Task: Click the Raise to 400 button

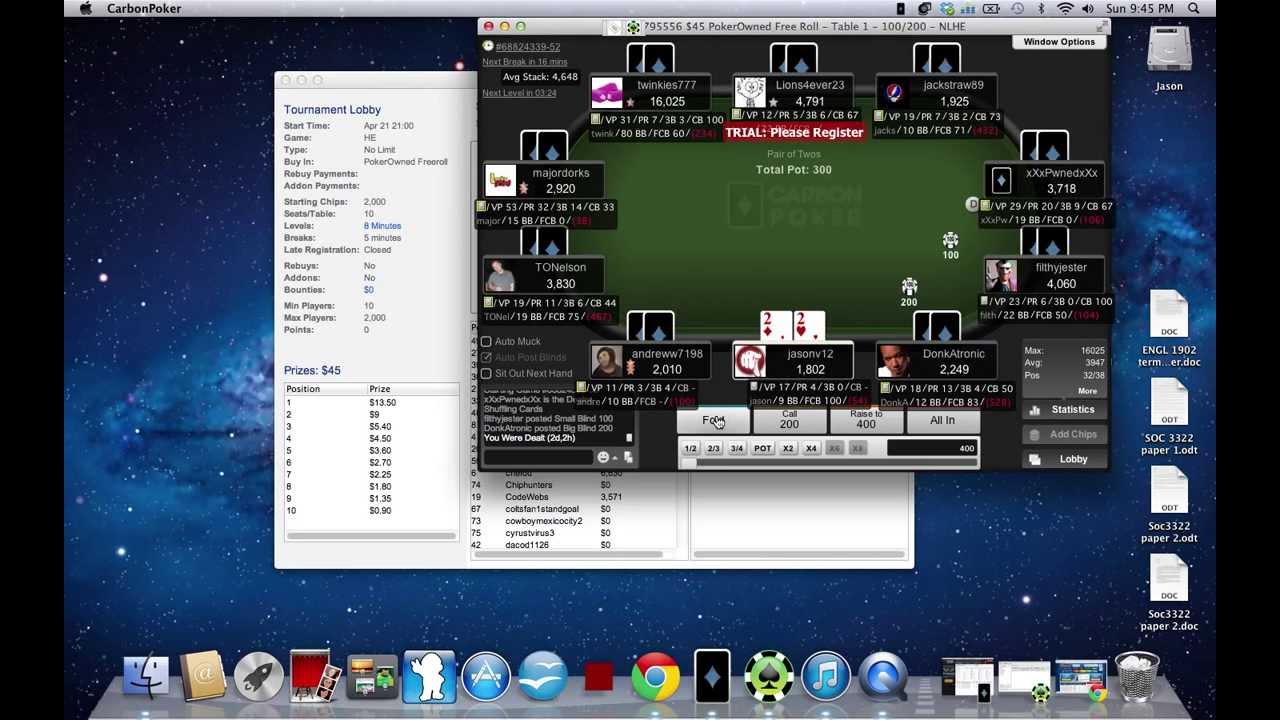Action: (x=865, y=421)
